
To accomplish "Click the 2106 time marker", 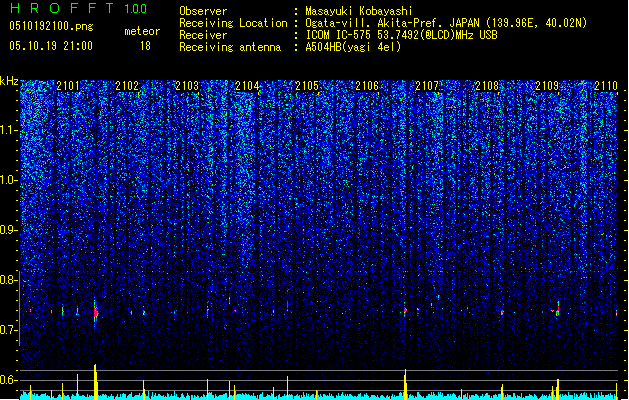I will pos(367,85).
